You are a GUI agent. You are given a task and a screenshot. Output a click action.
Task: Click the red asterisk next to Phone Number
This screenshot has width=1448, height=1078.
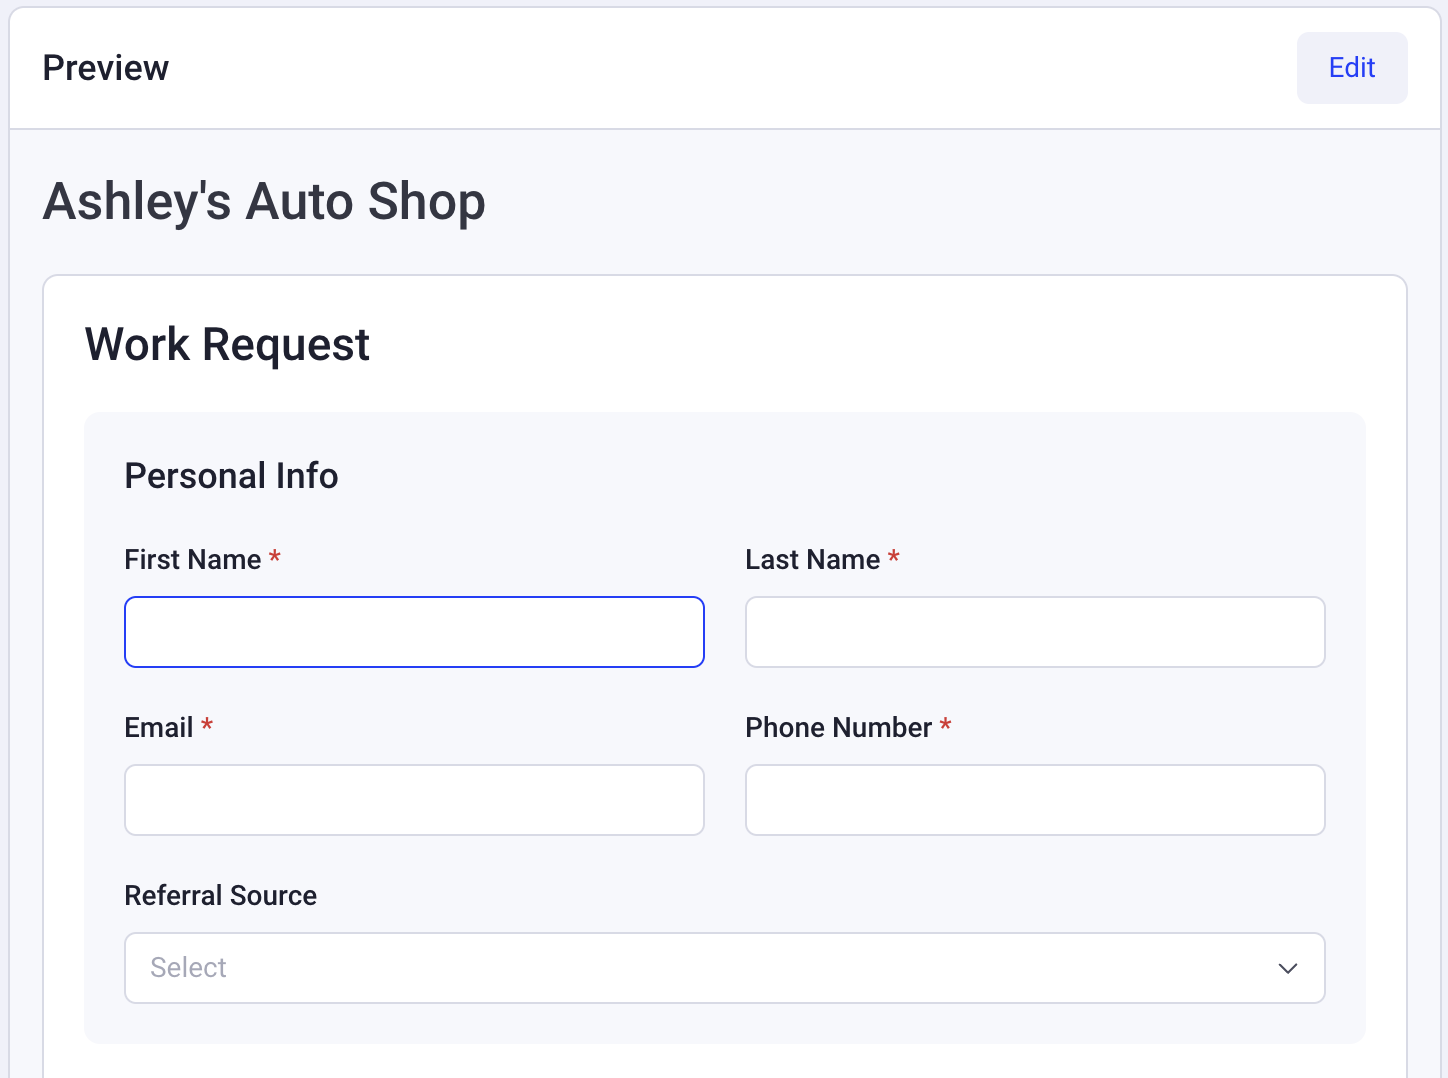point(945,724)
